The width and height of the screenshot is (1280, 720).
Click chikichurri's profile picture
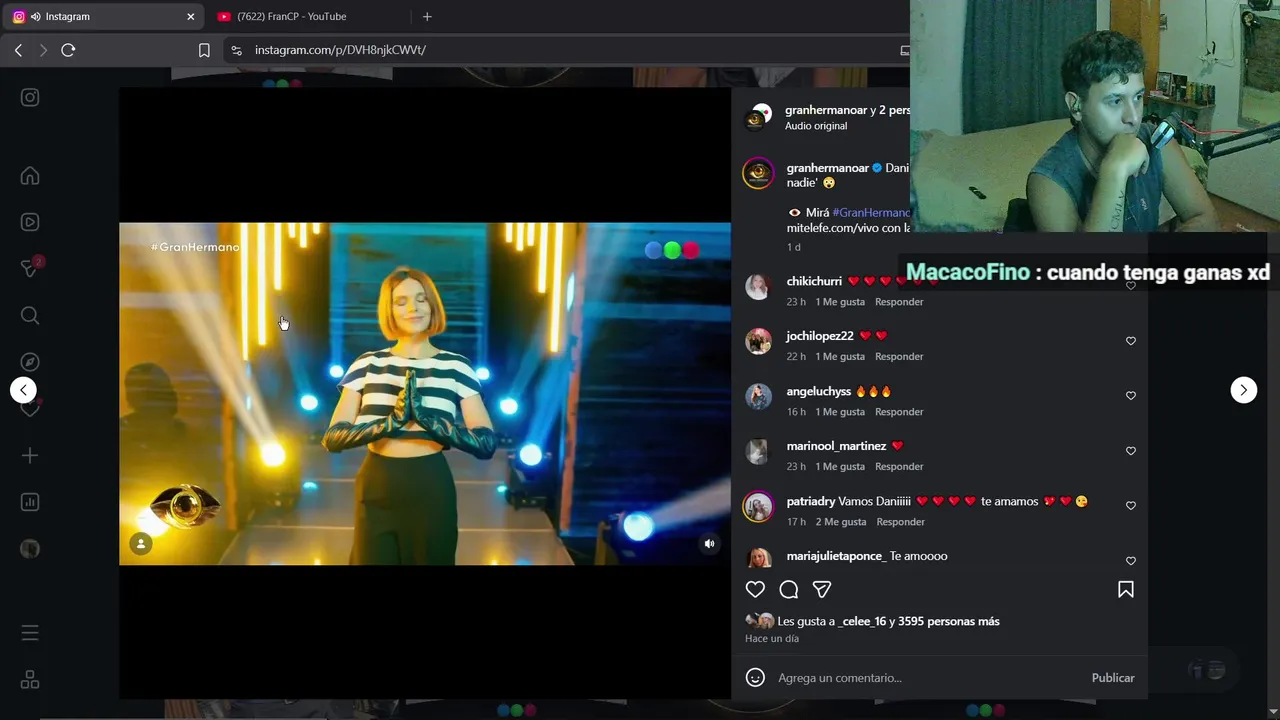pos(758,287)
